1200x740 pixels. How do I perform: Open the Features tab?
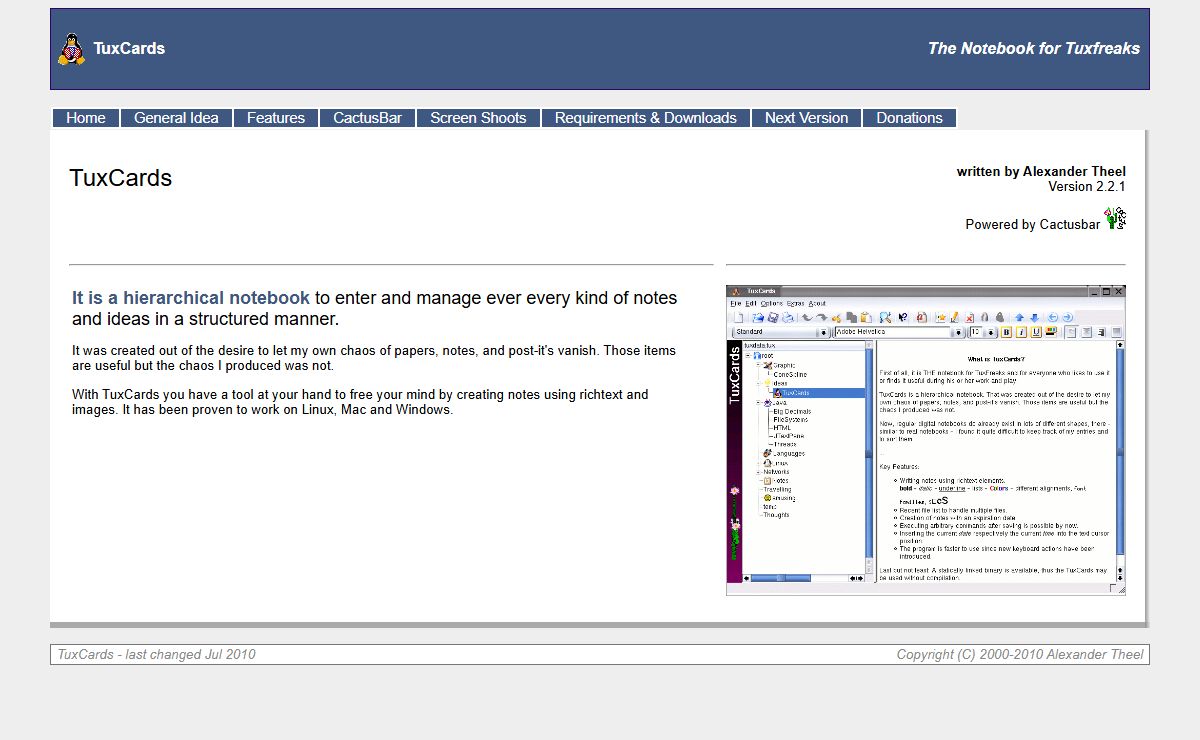(x=275, y=118)
